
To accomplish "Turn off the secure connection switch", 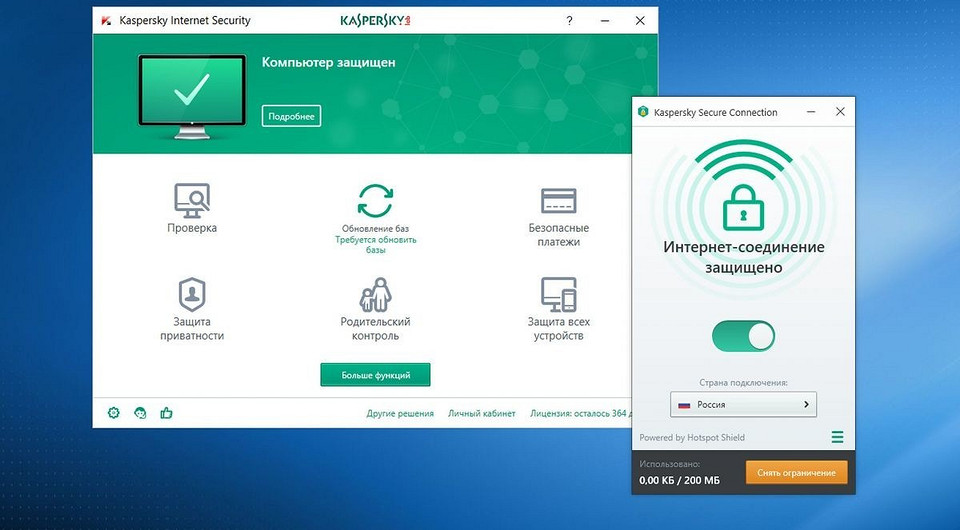I will [x=743, y=336].
